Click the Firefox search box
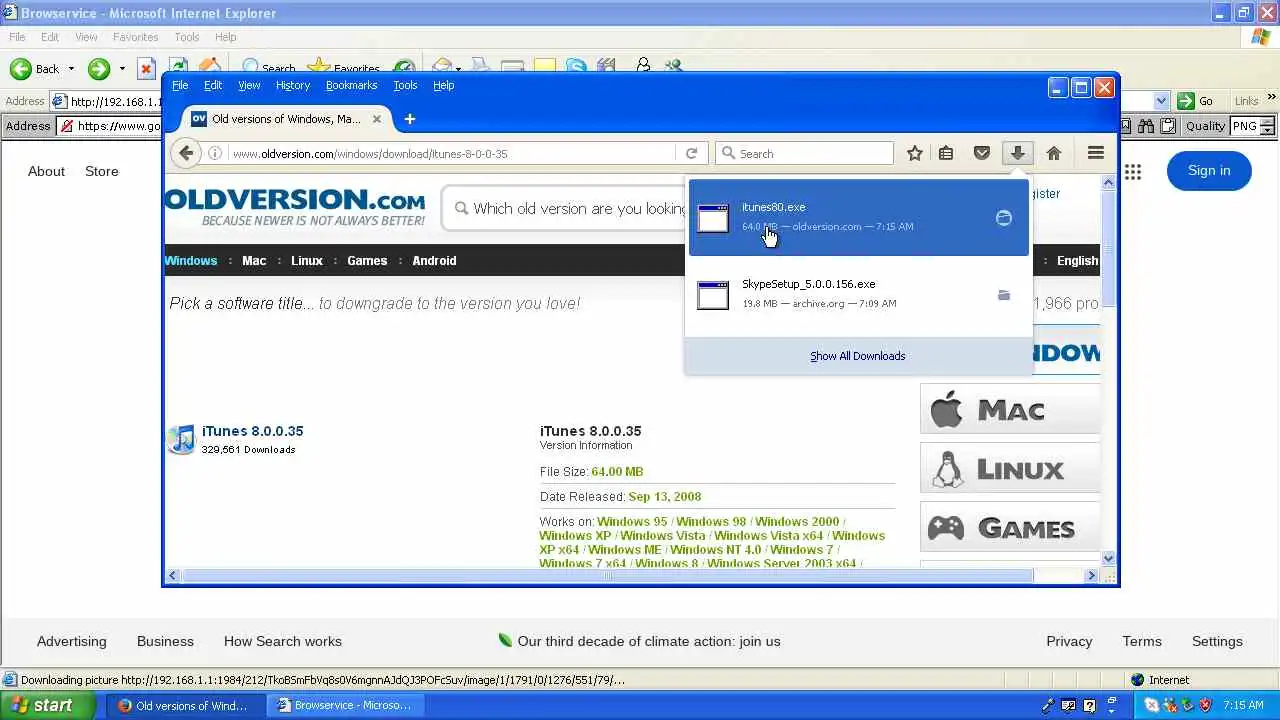Image resolution: width=1280 pixels, height=720 pixels. [x=805, y=153]
